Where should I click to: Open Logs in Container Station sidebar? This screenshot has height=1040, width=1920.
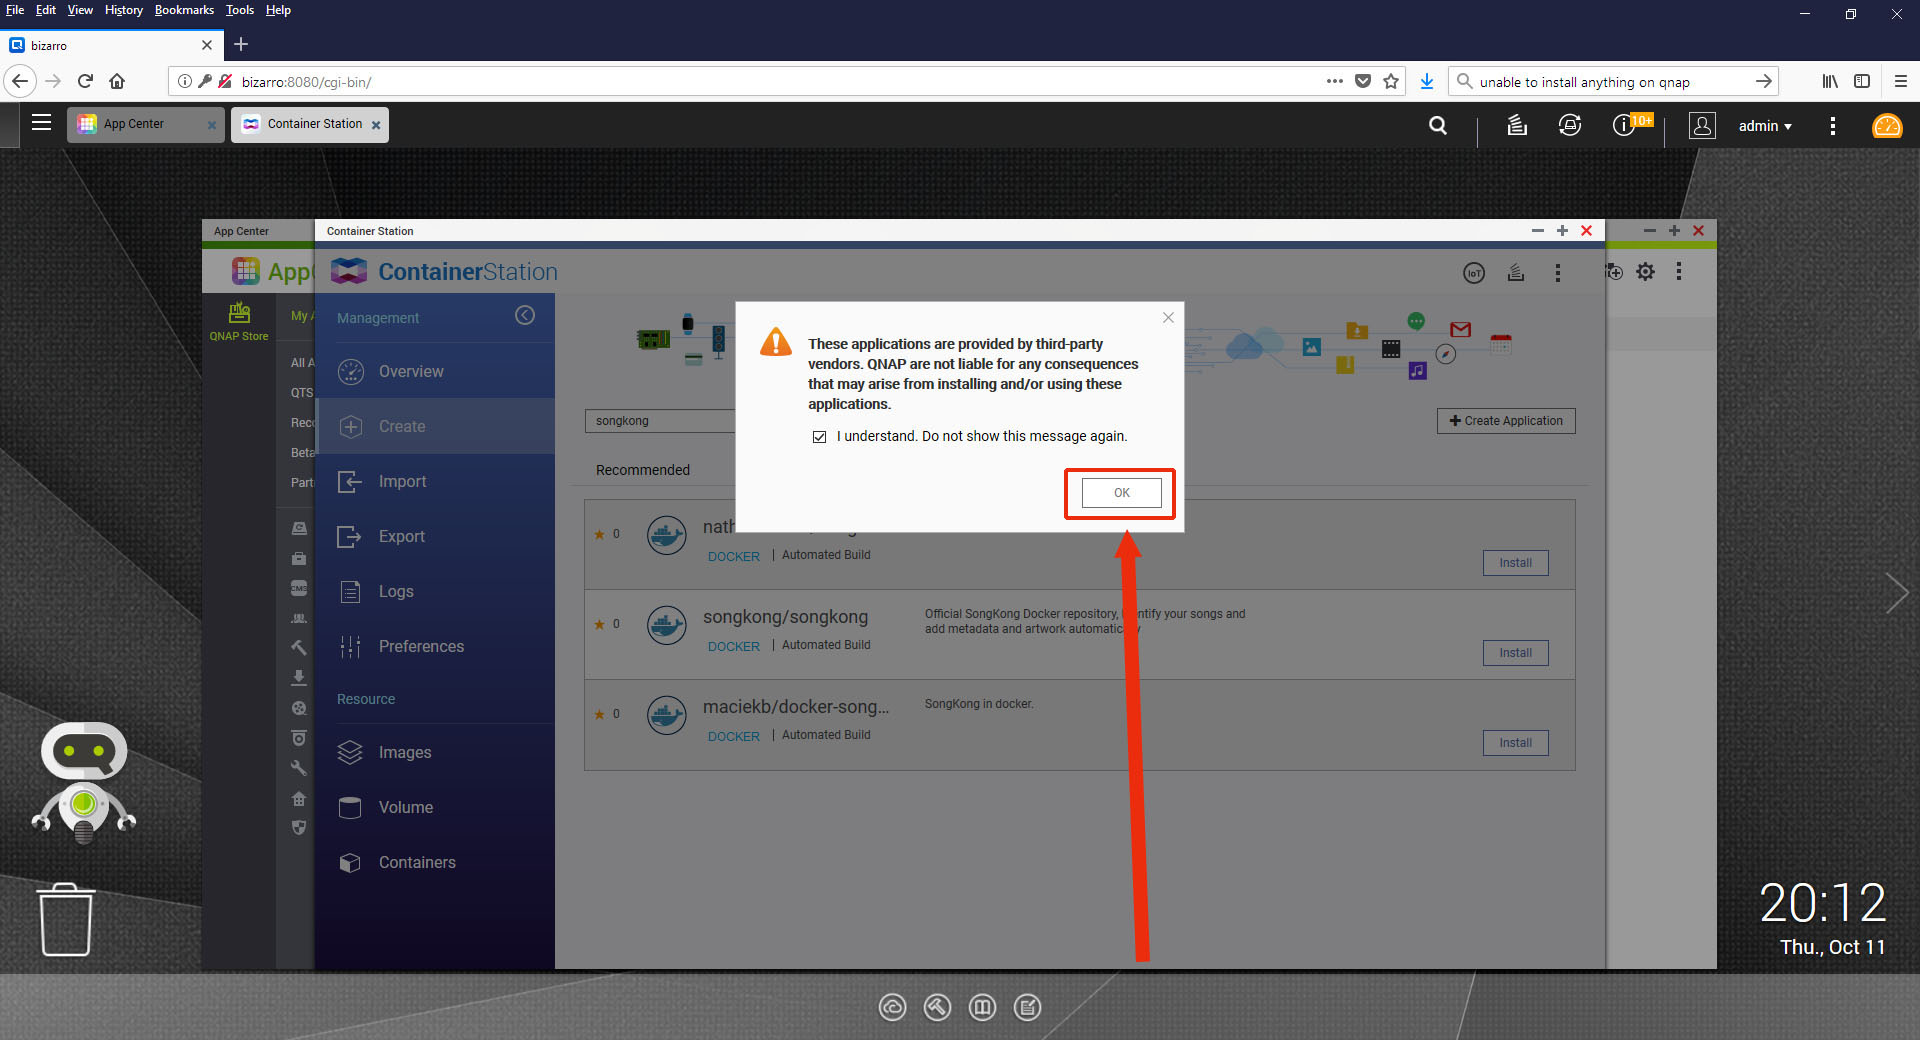(x=434, y=591)
